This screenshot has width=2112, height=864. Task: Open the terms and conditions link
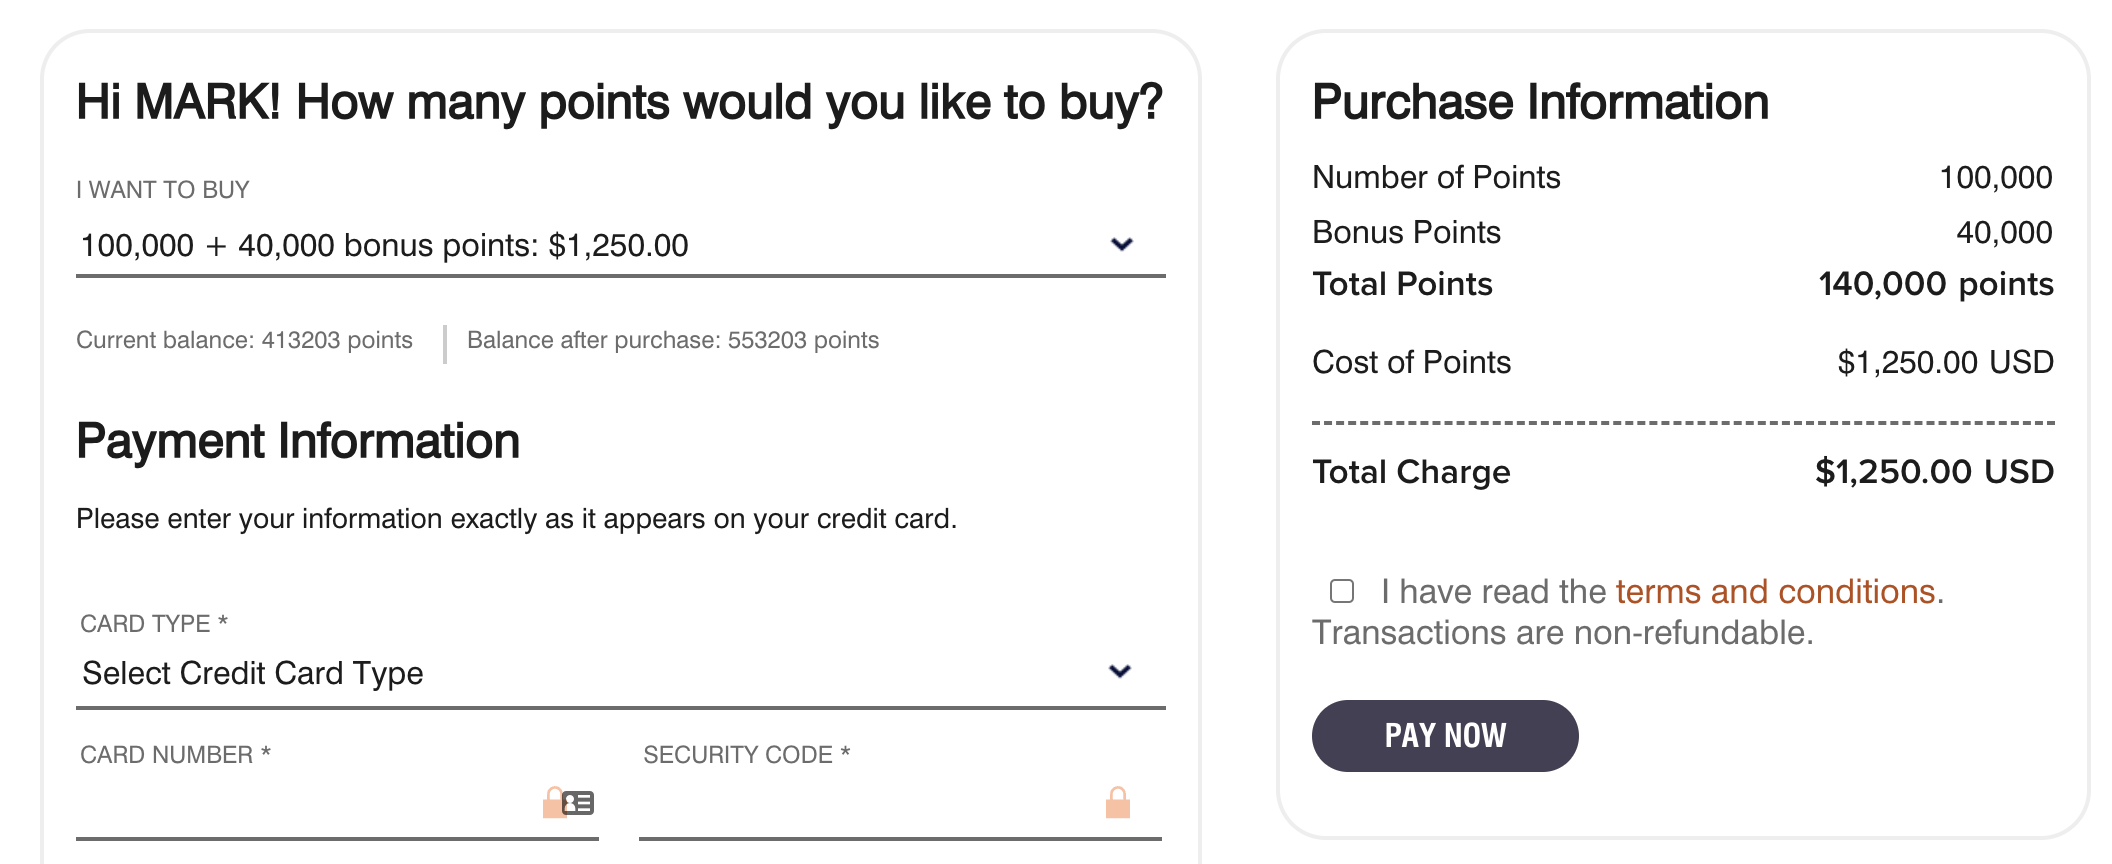1776,591
